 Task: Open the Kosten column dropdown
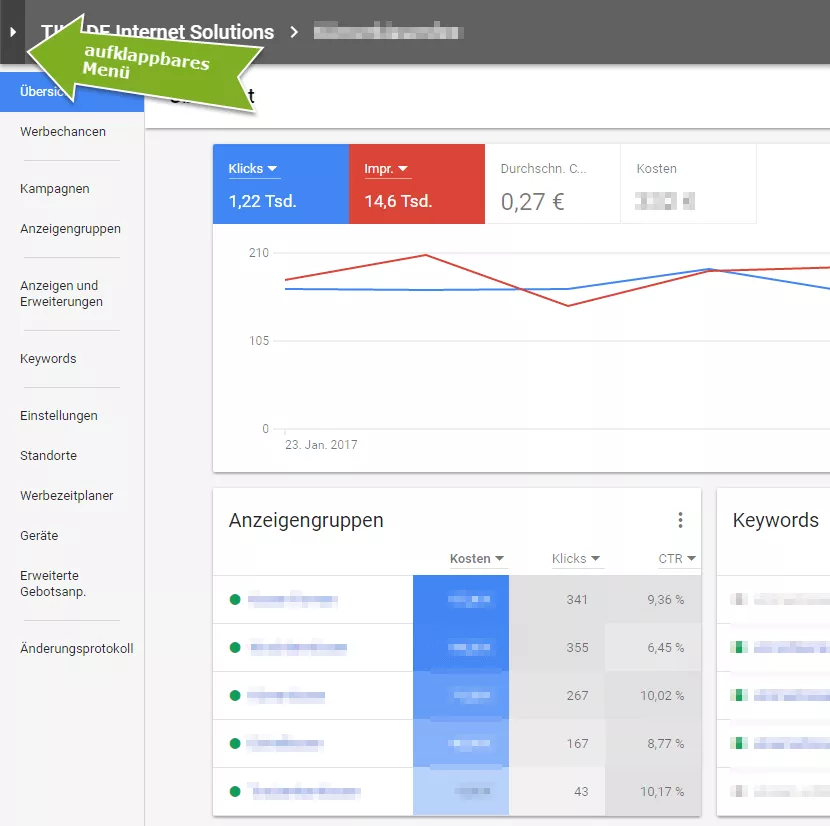tap(477, 559)
